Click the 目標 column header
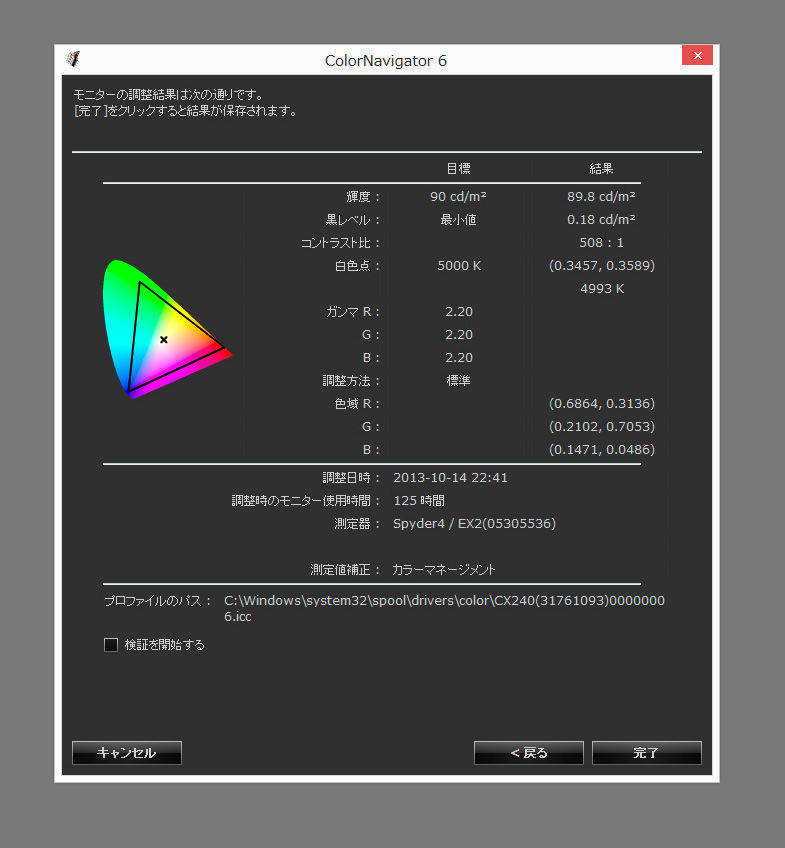The image size is (785, 848). 458,169
